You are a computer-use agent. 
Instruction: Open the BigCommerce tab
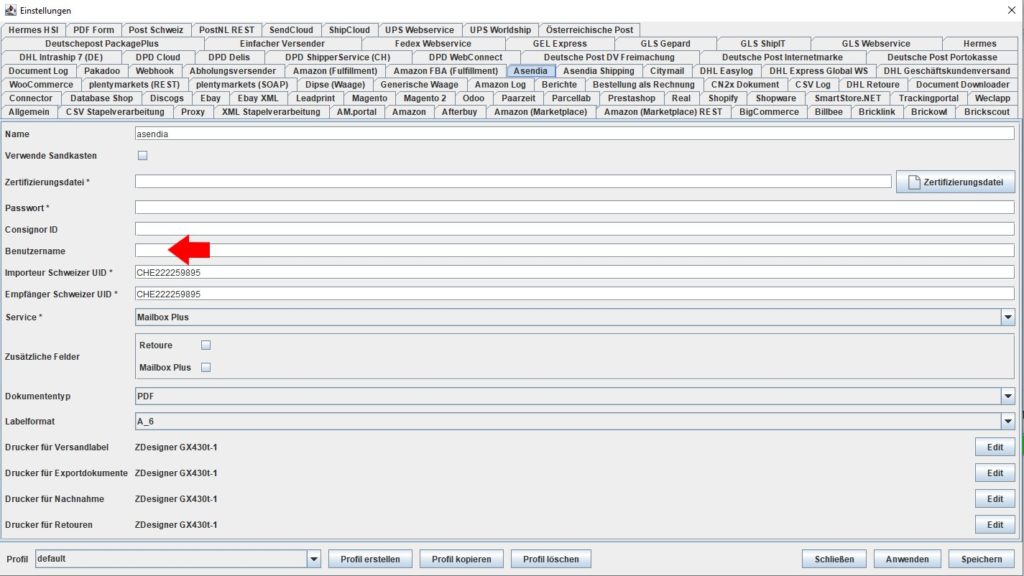(769, 112)
